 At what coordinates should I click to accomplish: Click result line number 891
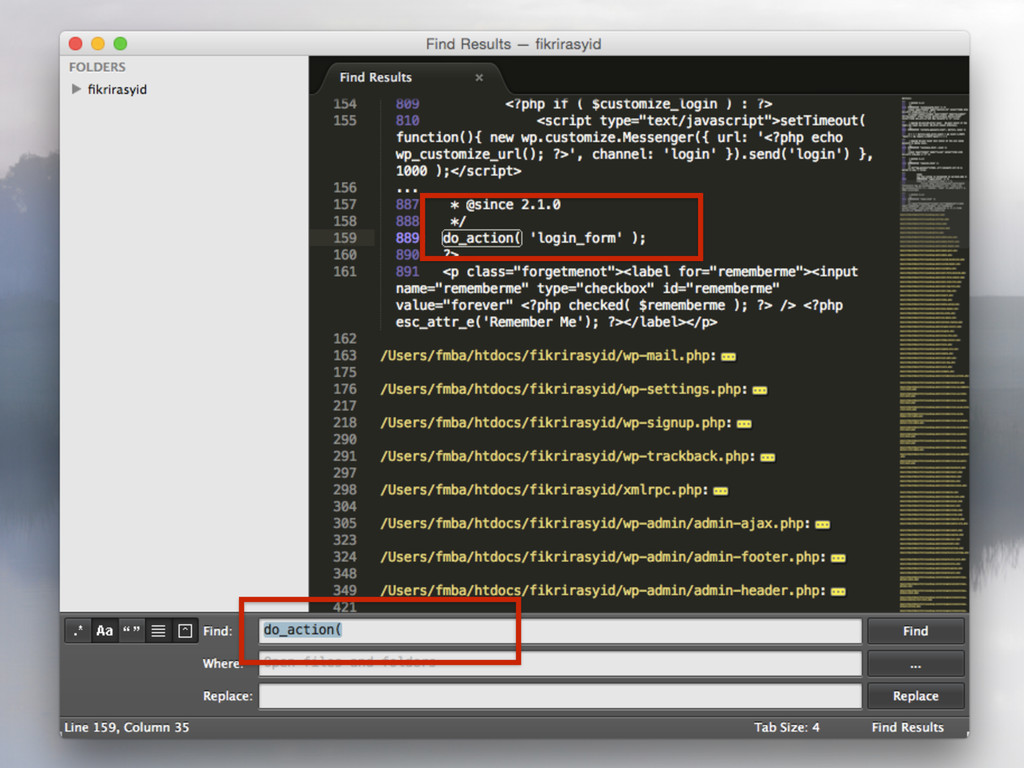pos(408,272)
